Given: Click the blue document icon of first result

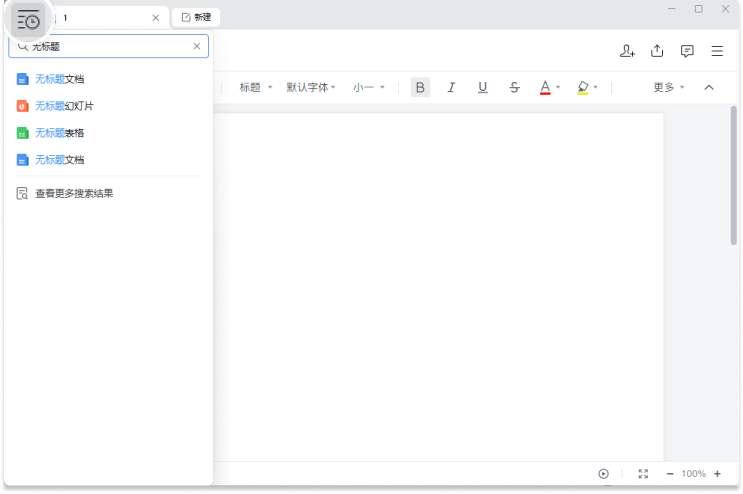Looking at the screenshot, I should [x=22, y=79].
